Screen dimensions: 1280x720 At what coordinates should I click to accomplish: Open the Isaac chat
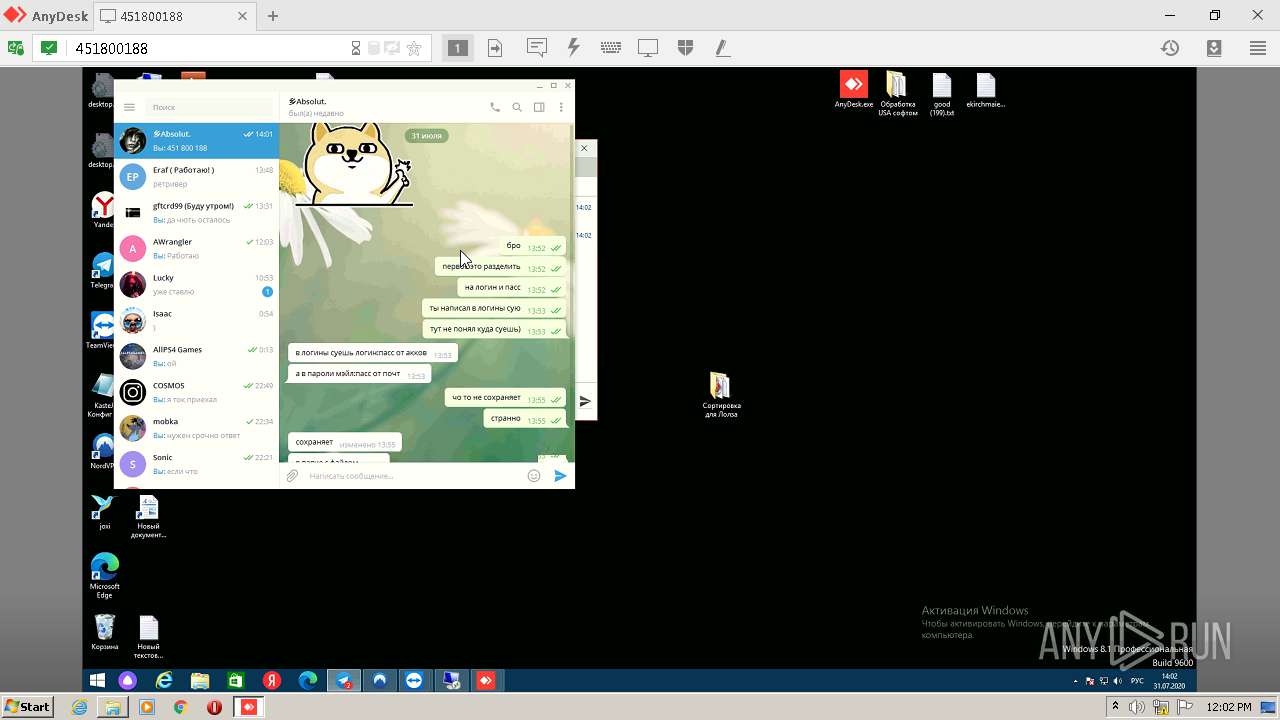[x=196, y=321]
